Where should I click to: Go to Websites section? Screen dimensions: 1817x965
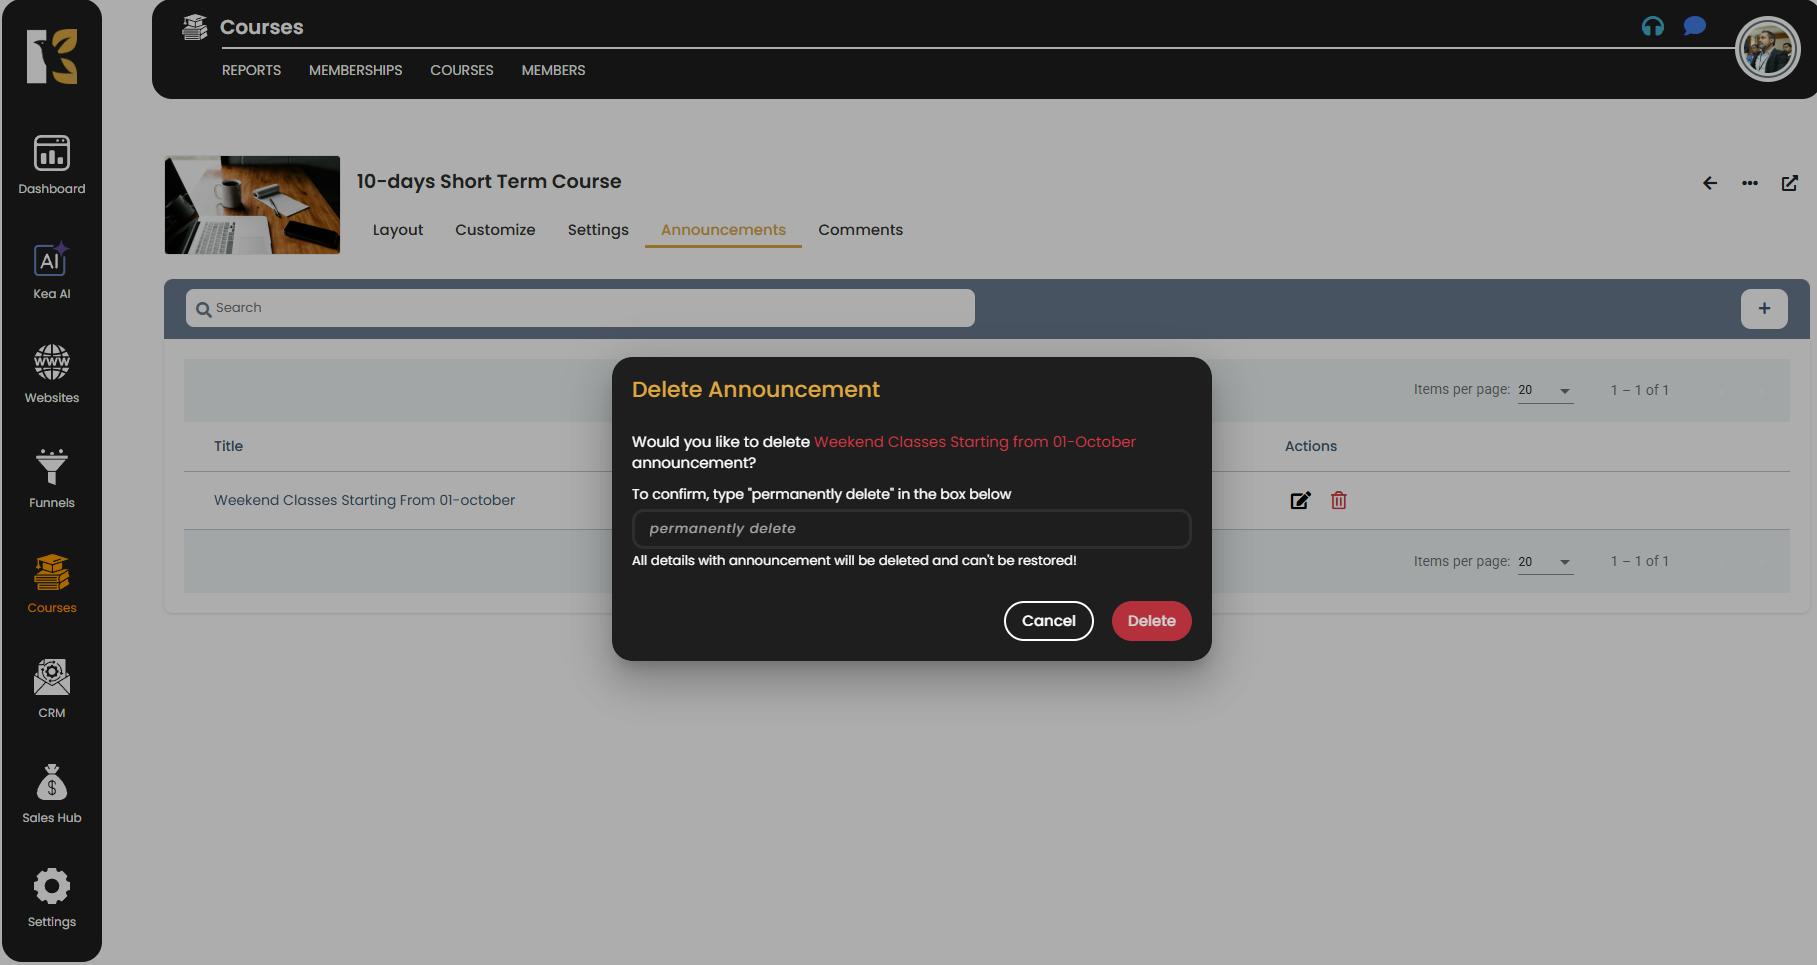(51, 374)
